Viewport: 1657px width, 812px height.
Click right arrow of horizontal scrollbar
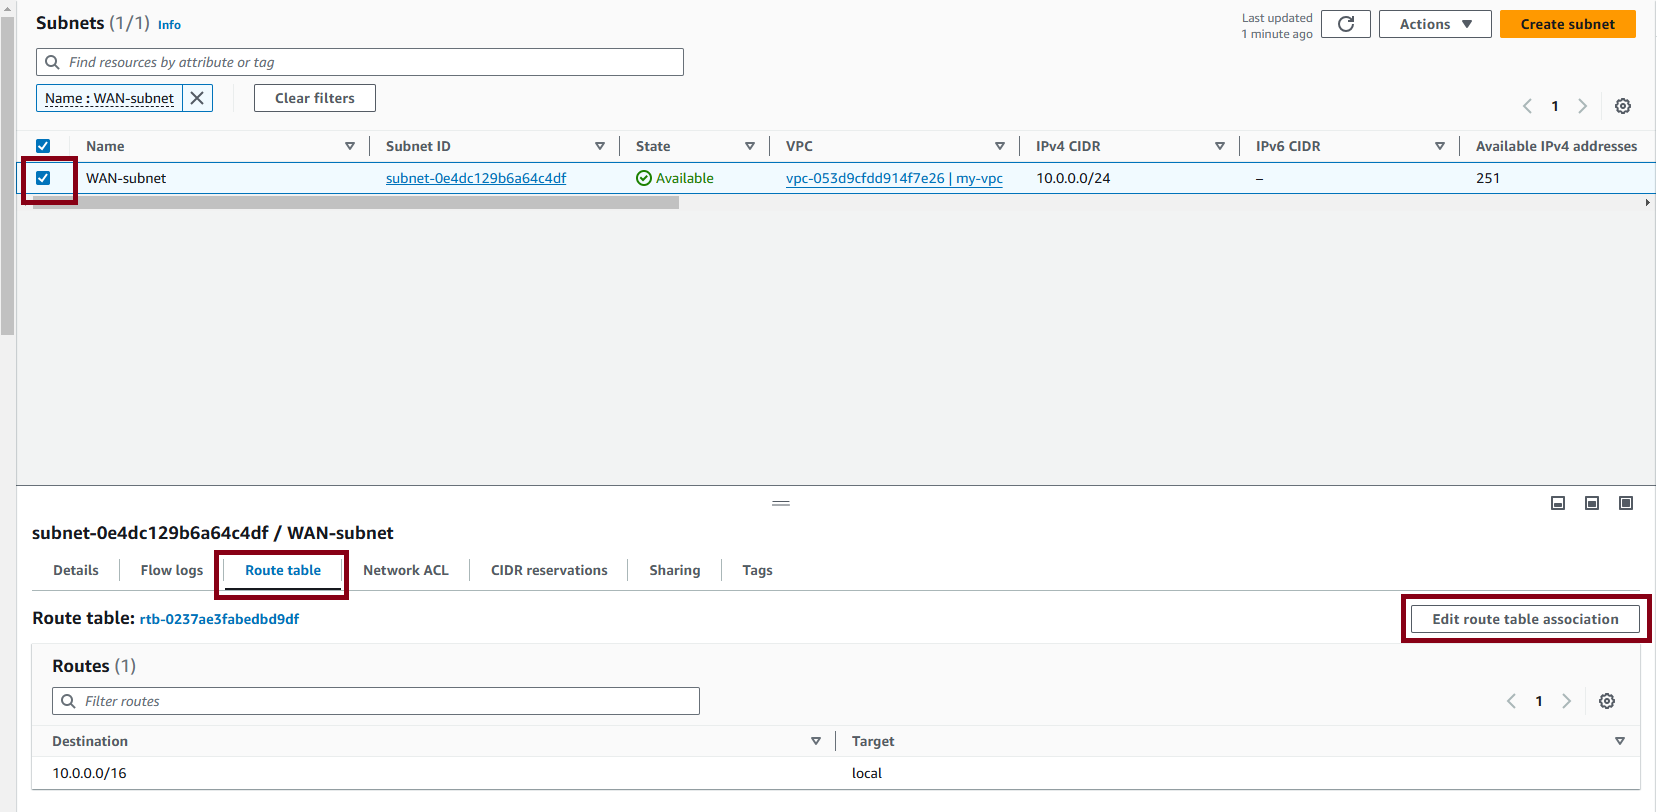tap(1647, 203)
